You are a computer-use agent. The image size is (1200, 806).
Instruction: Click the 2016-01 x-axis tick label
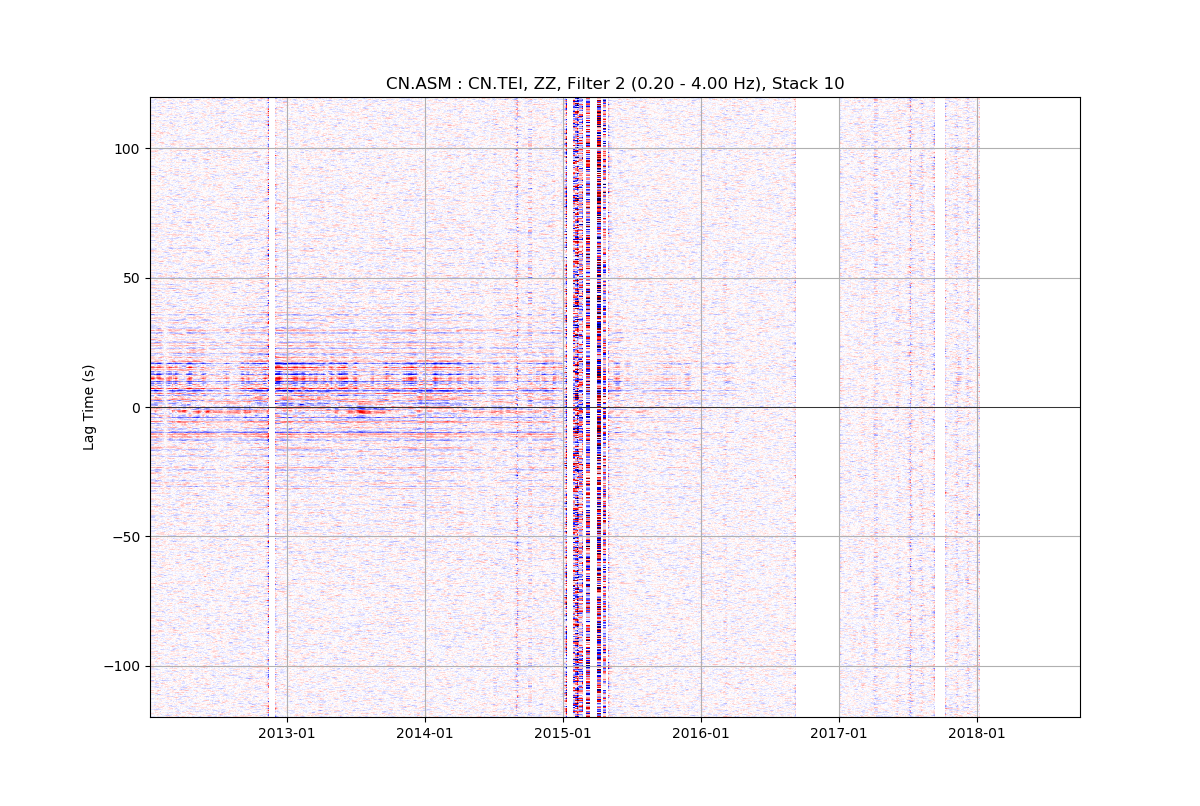(701, 733)
